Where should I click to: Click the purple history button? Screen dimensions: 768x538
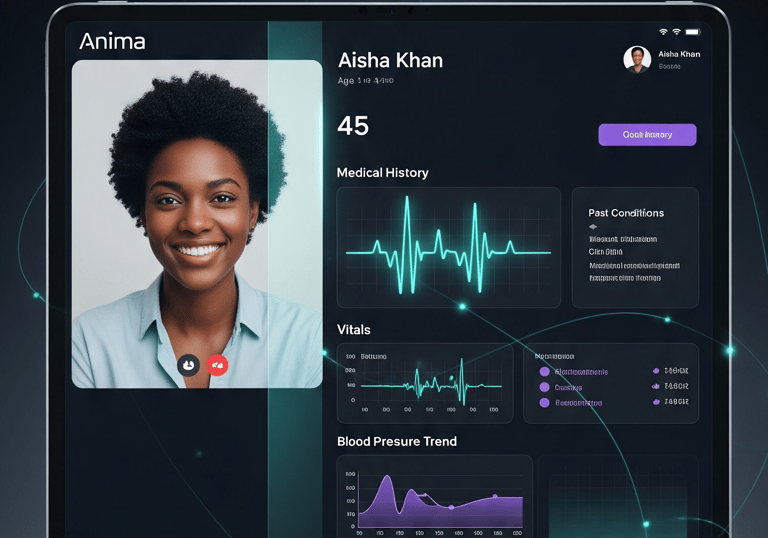click(647, 135)
